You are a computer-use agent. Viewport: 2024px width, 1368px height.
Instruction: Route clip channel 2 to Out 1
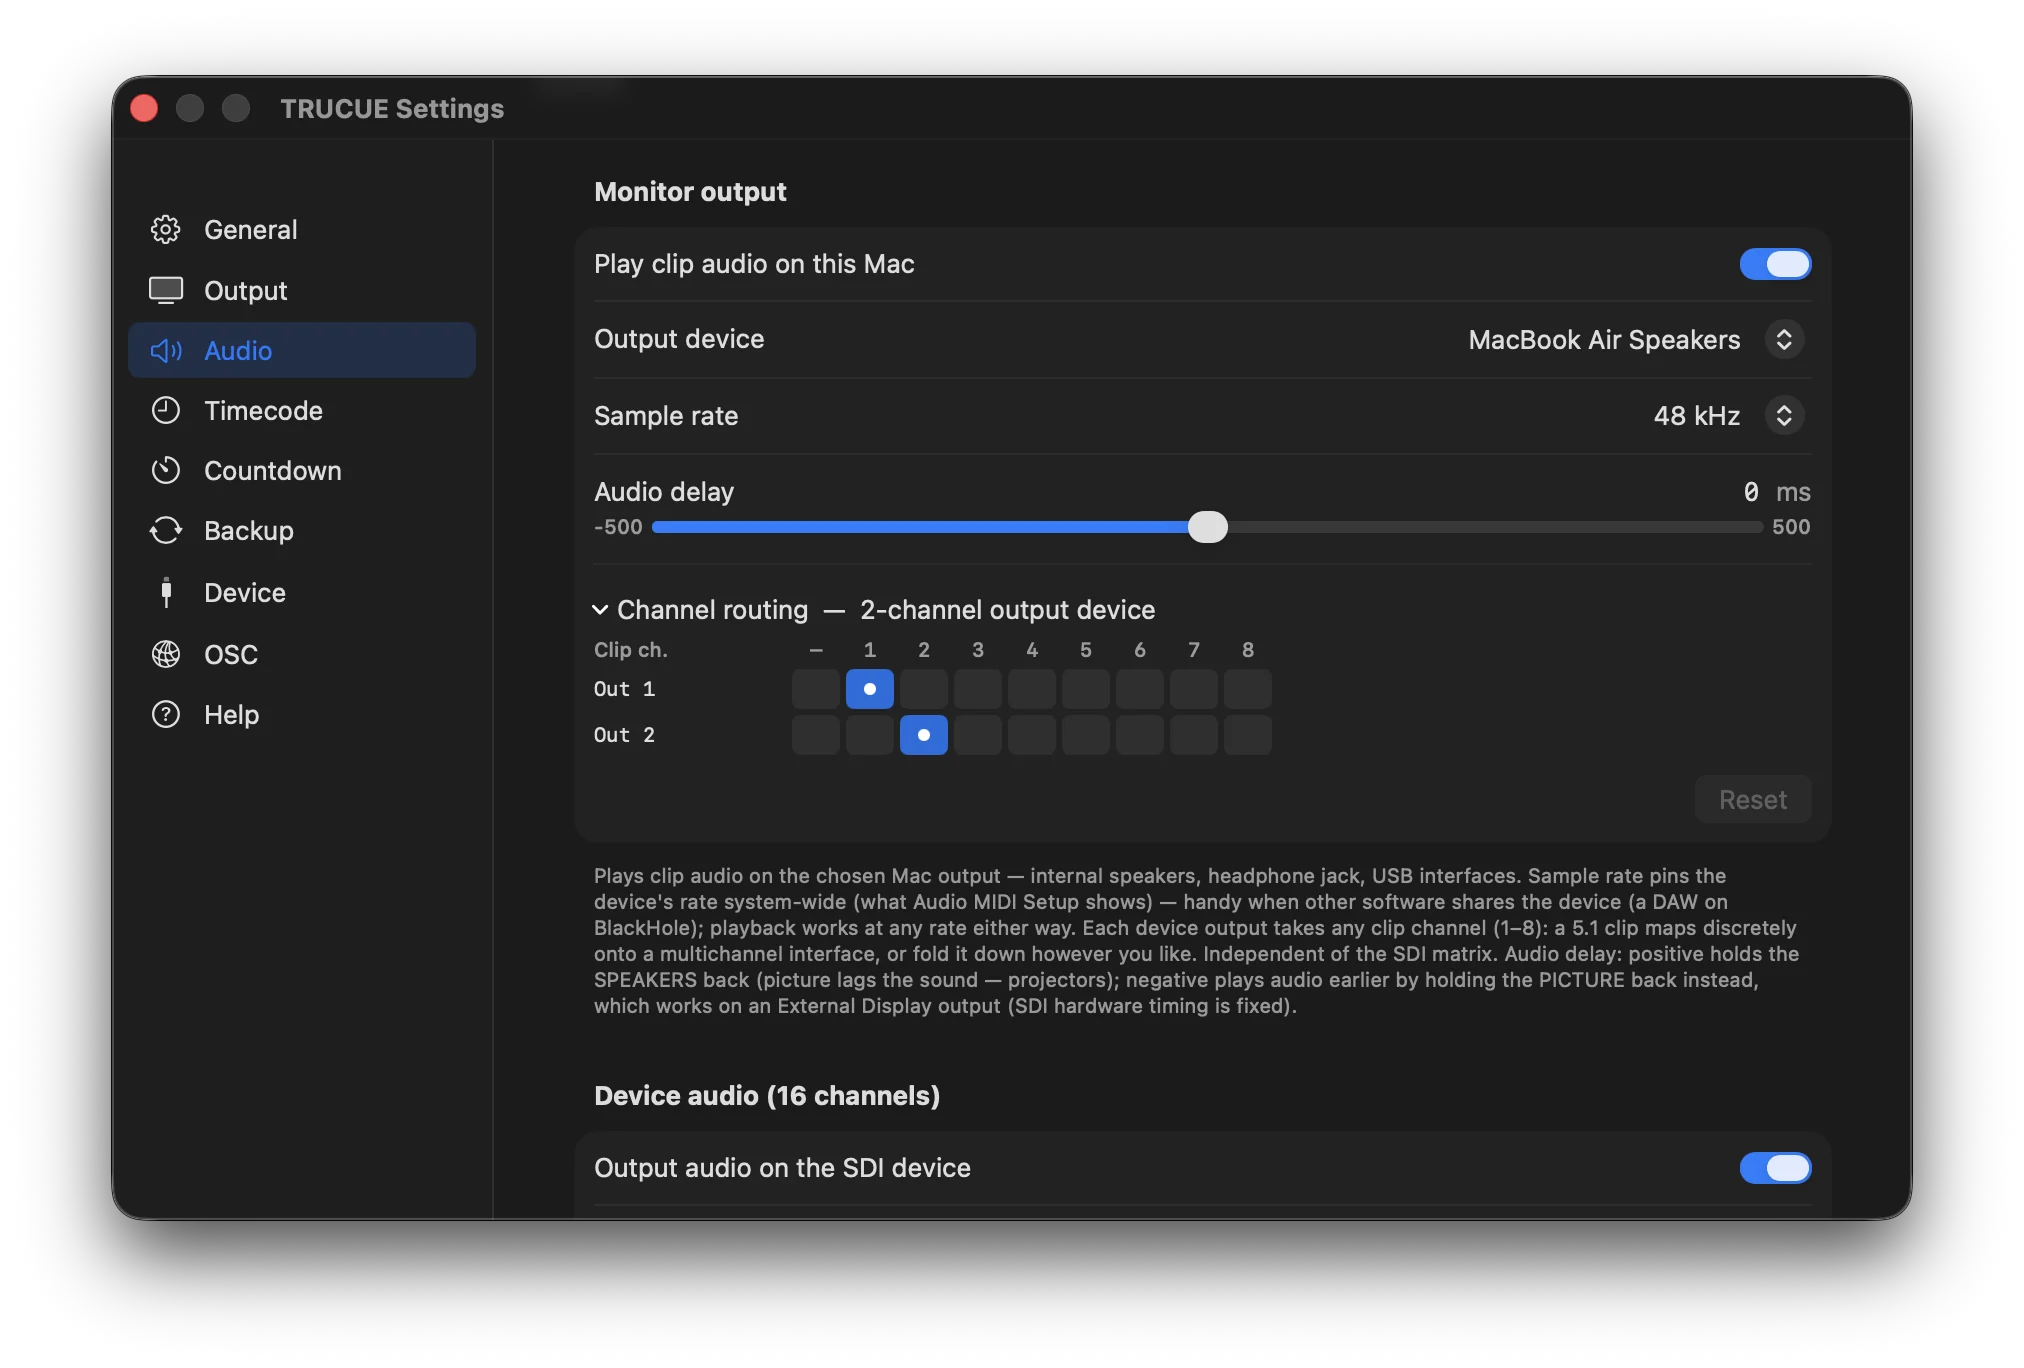click(924, 689)
